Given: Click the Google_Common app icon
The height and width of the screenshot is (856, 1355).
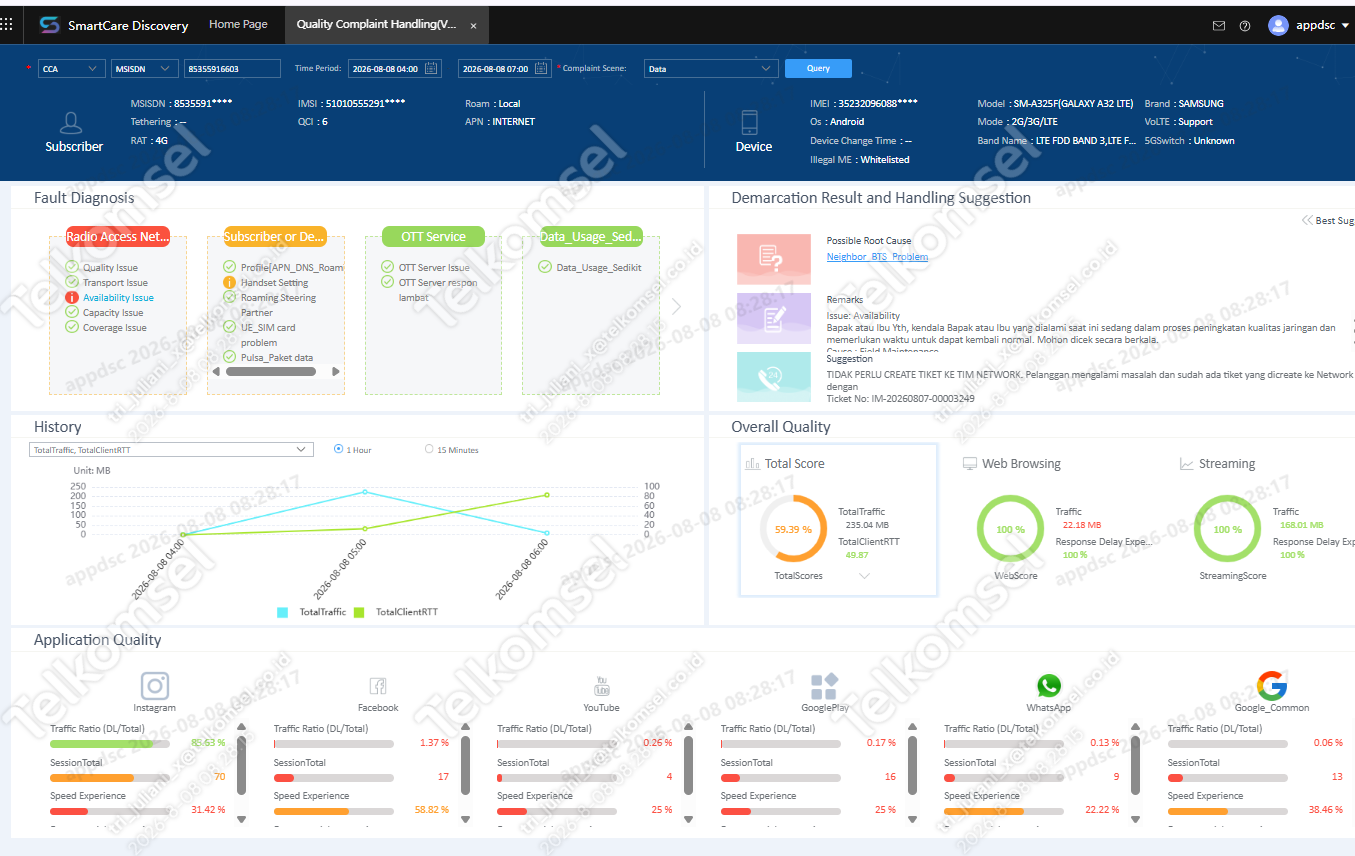Looking at the screenshot, I should pos(1271,685).
